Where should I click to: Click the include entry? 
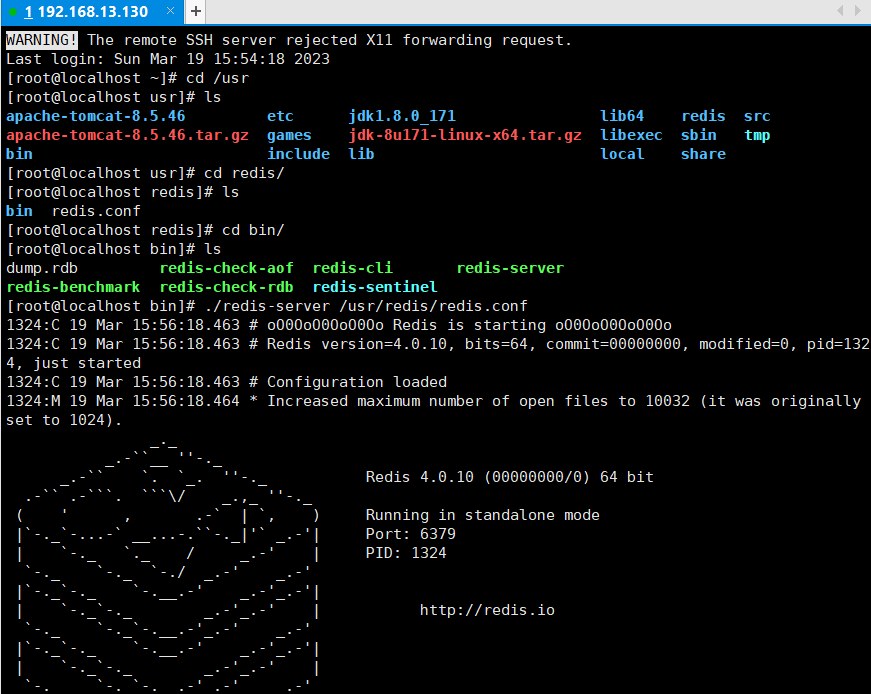click(298, 154)
